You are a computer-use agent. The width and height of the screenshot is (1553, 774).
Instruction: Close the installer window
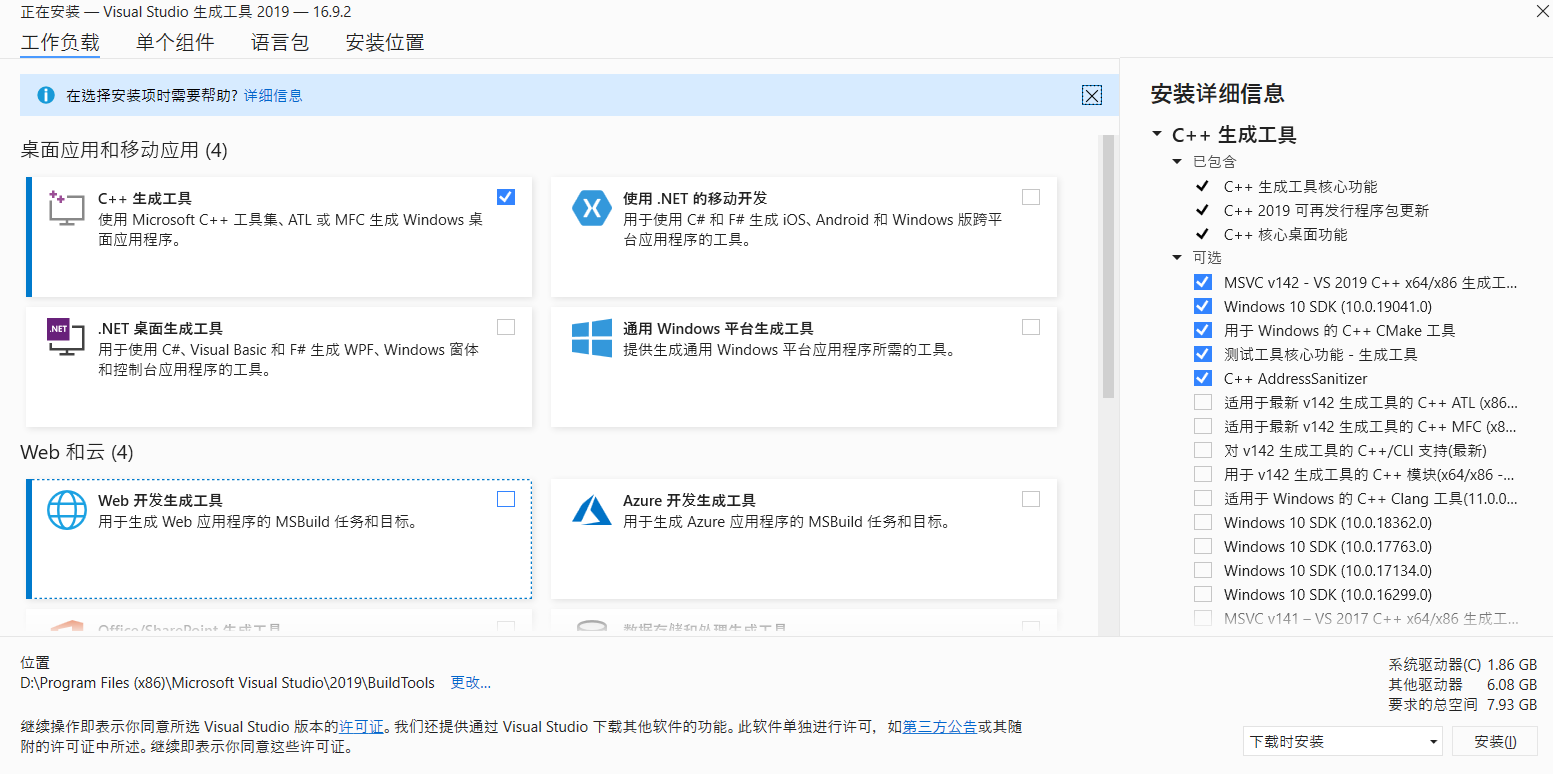tap(1540, 11)
